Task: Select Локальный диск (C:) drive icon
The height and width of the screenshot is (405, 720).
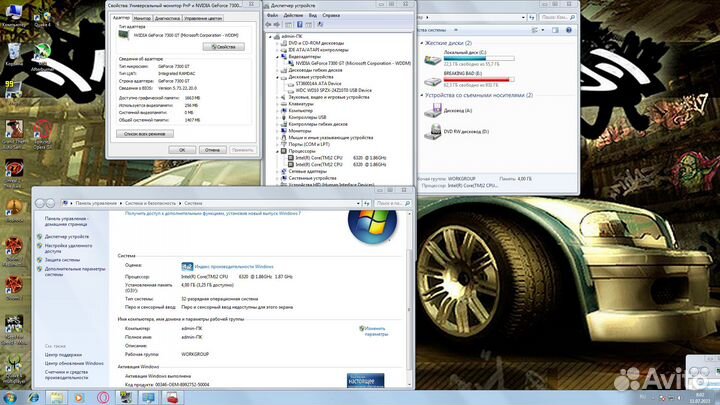Action: click(433, 59)
